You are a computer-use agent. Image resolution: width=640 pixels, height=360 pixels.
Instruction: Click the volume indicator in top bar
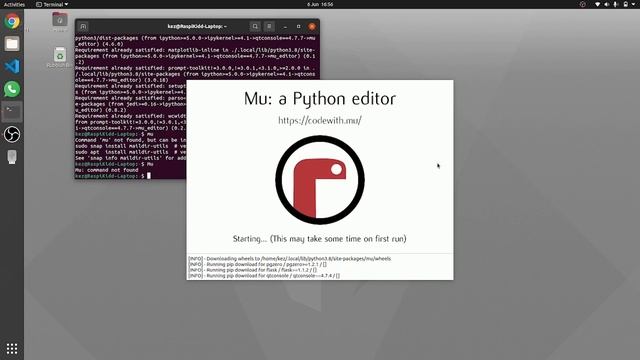607,4
